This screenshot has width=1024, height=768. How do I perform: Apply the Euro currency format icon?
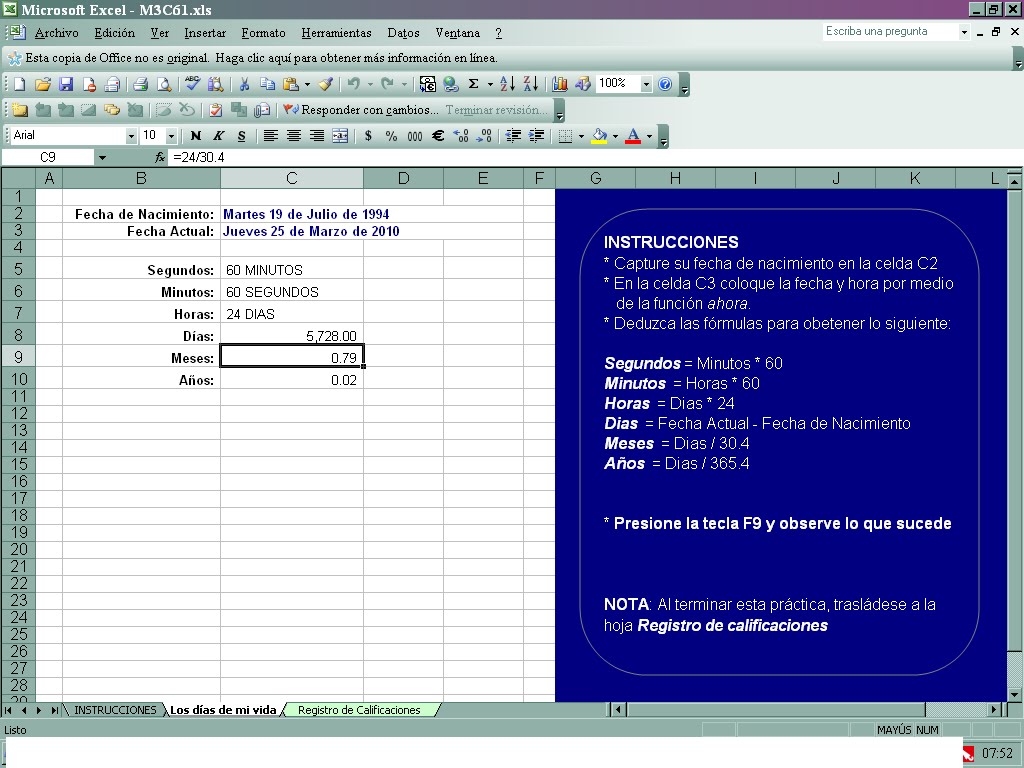[x=436, y=136]
